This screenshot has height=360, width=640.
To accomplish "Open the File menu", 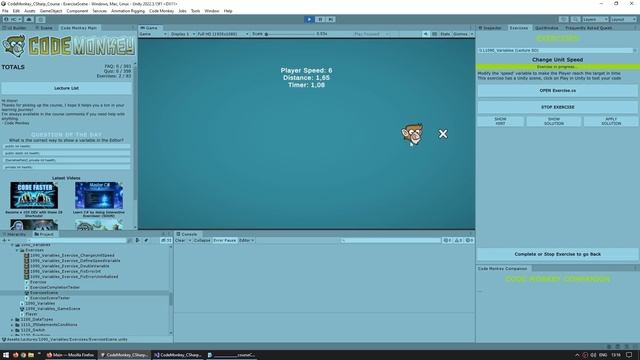I will 5,11.
